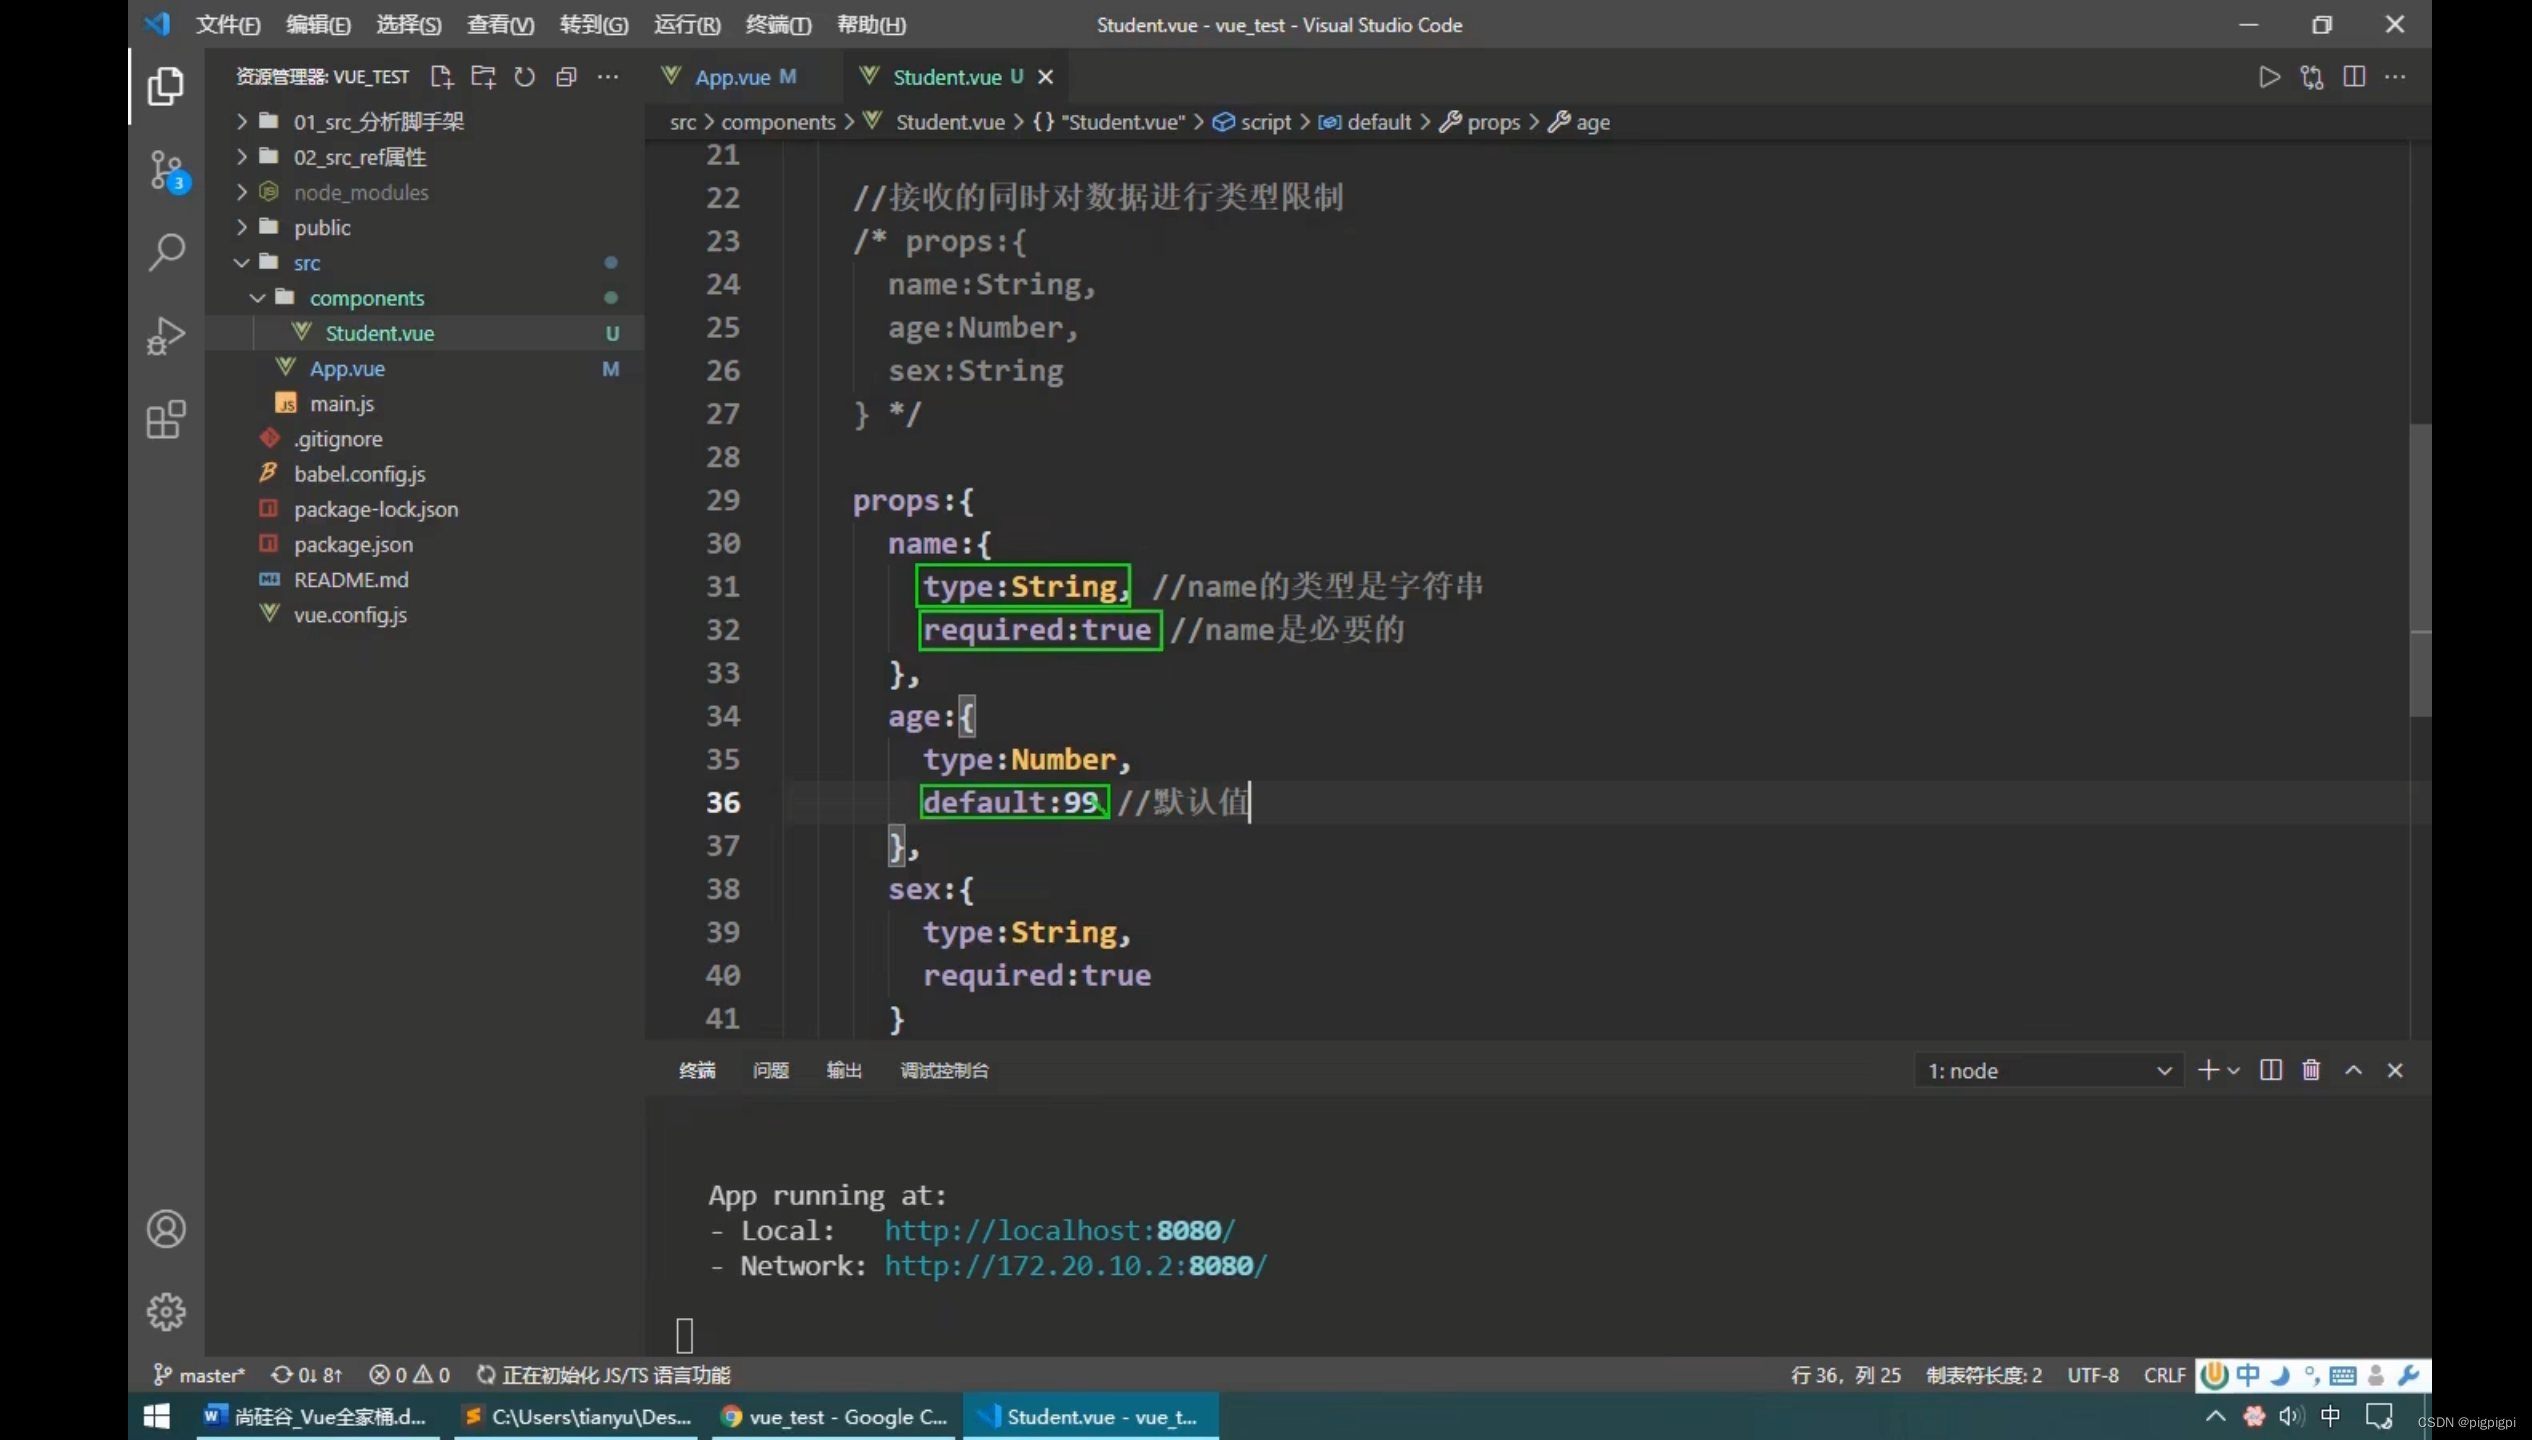Change the 制表符长度: 2 indentation
The height and width of the screenshot is (1440, 2532).
coord(1984,1375)
